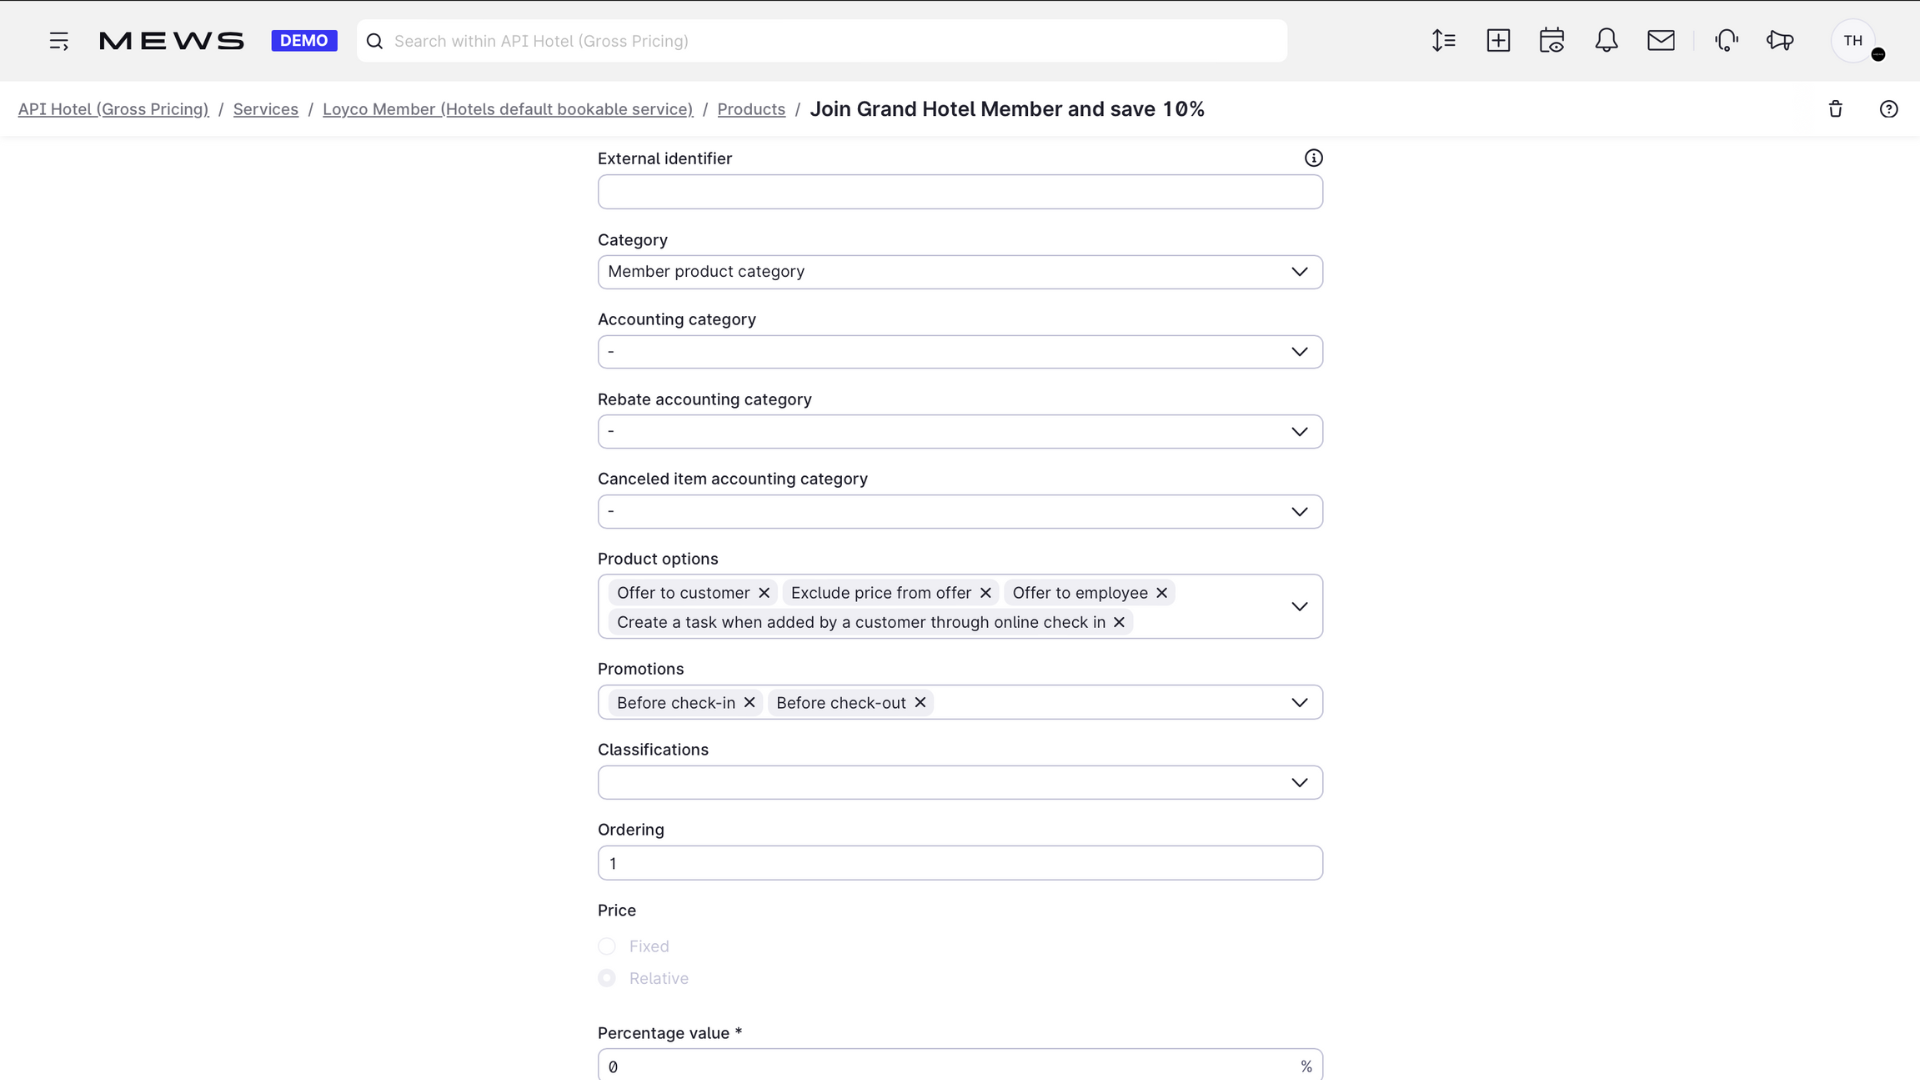Remove the Offer to employee tag
1920x1080 pixels.
pyautogui.click(x=1162, y=593)
